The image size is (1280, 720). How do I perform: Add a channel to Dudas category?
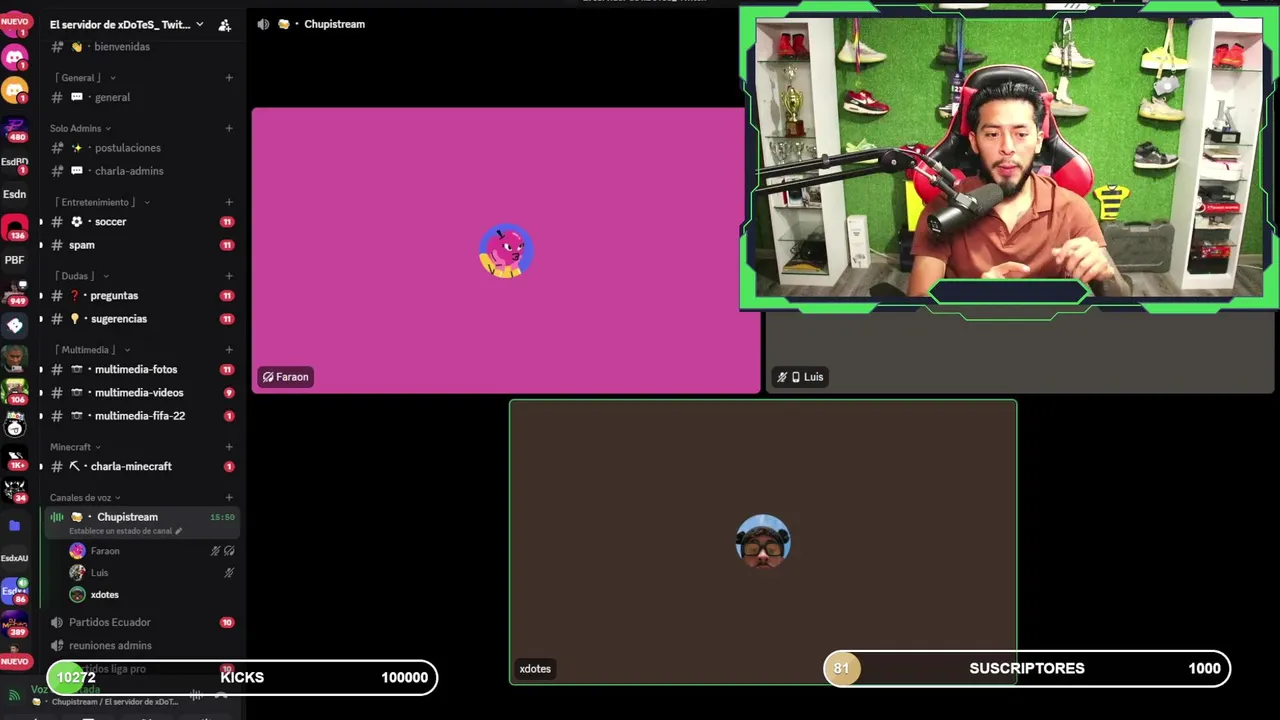click(229, 276)
